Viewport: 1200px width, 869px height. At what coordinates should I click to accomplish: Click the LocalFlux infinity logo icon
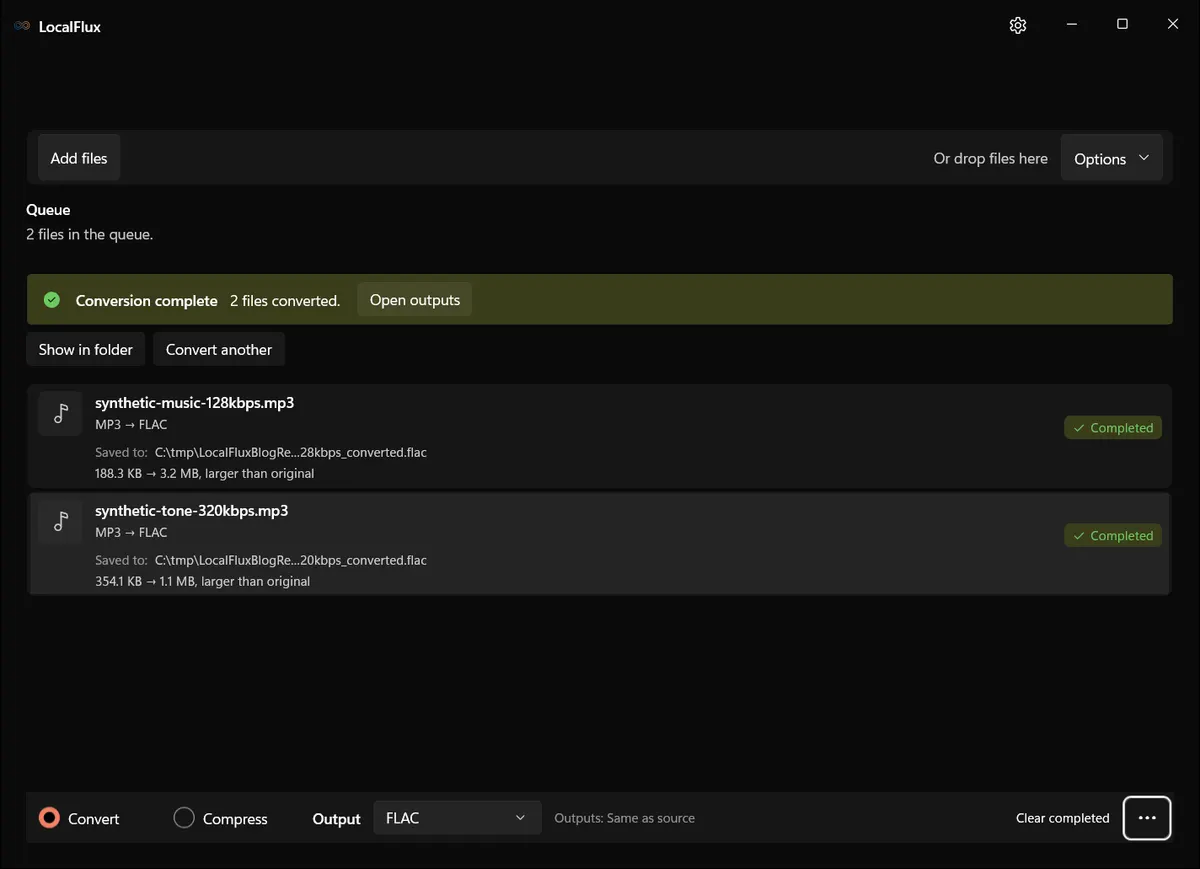pyautogui.click(x=22, y=27)
